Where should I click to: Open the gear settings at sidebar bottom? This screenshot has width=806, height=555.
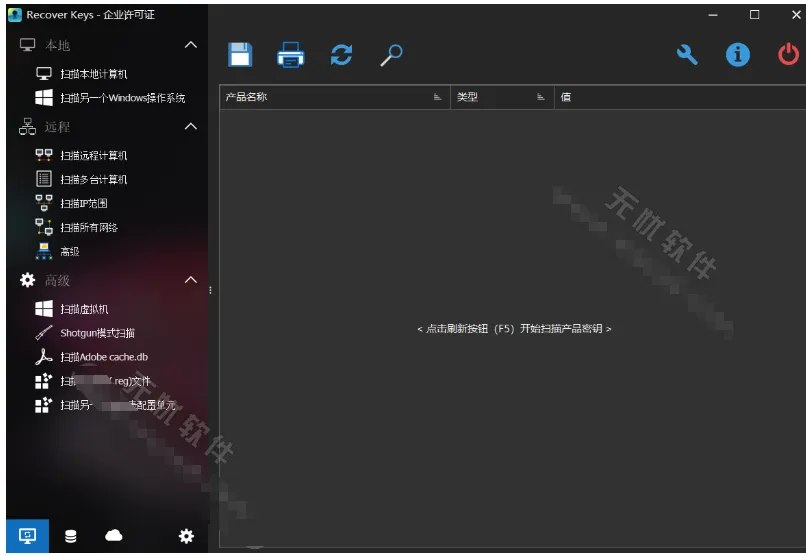[x=186, y=536]
